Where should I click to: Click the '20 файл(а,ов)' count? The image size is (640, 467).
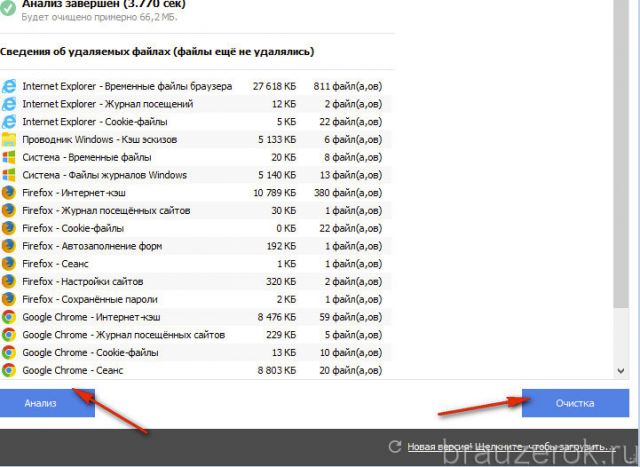(x=351, y=370)
